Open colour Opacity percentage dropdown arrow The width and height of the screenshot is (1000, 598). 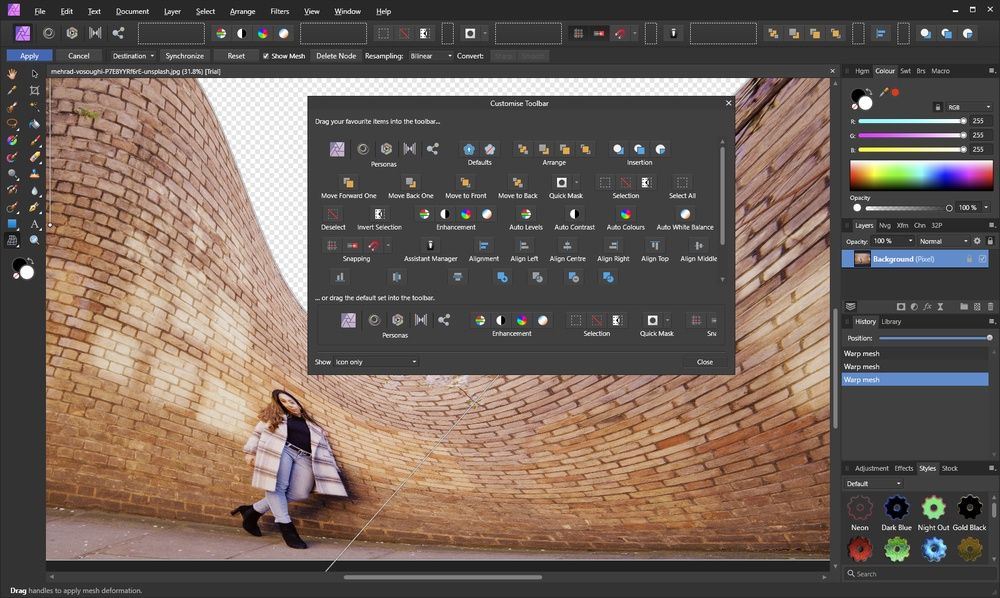click(986, 207)
